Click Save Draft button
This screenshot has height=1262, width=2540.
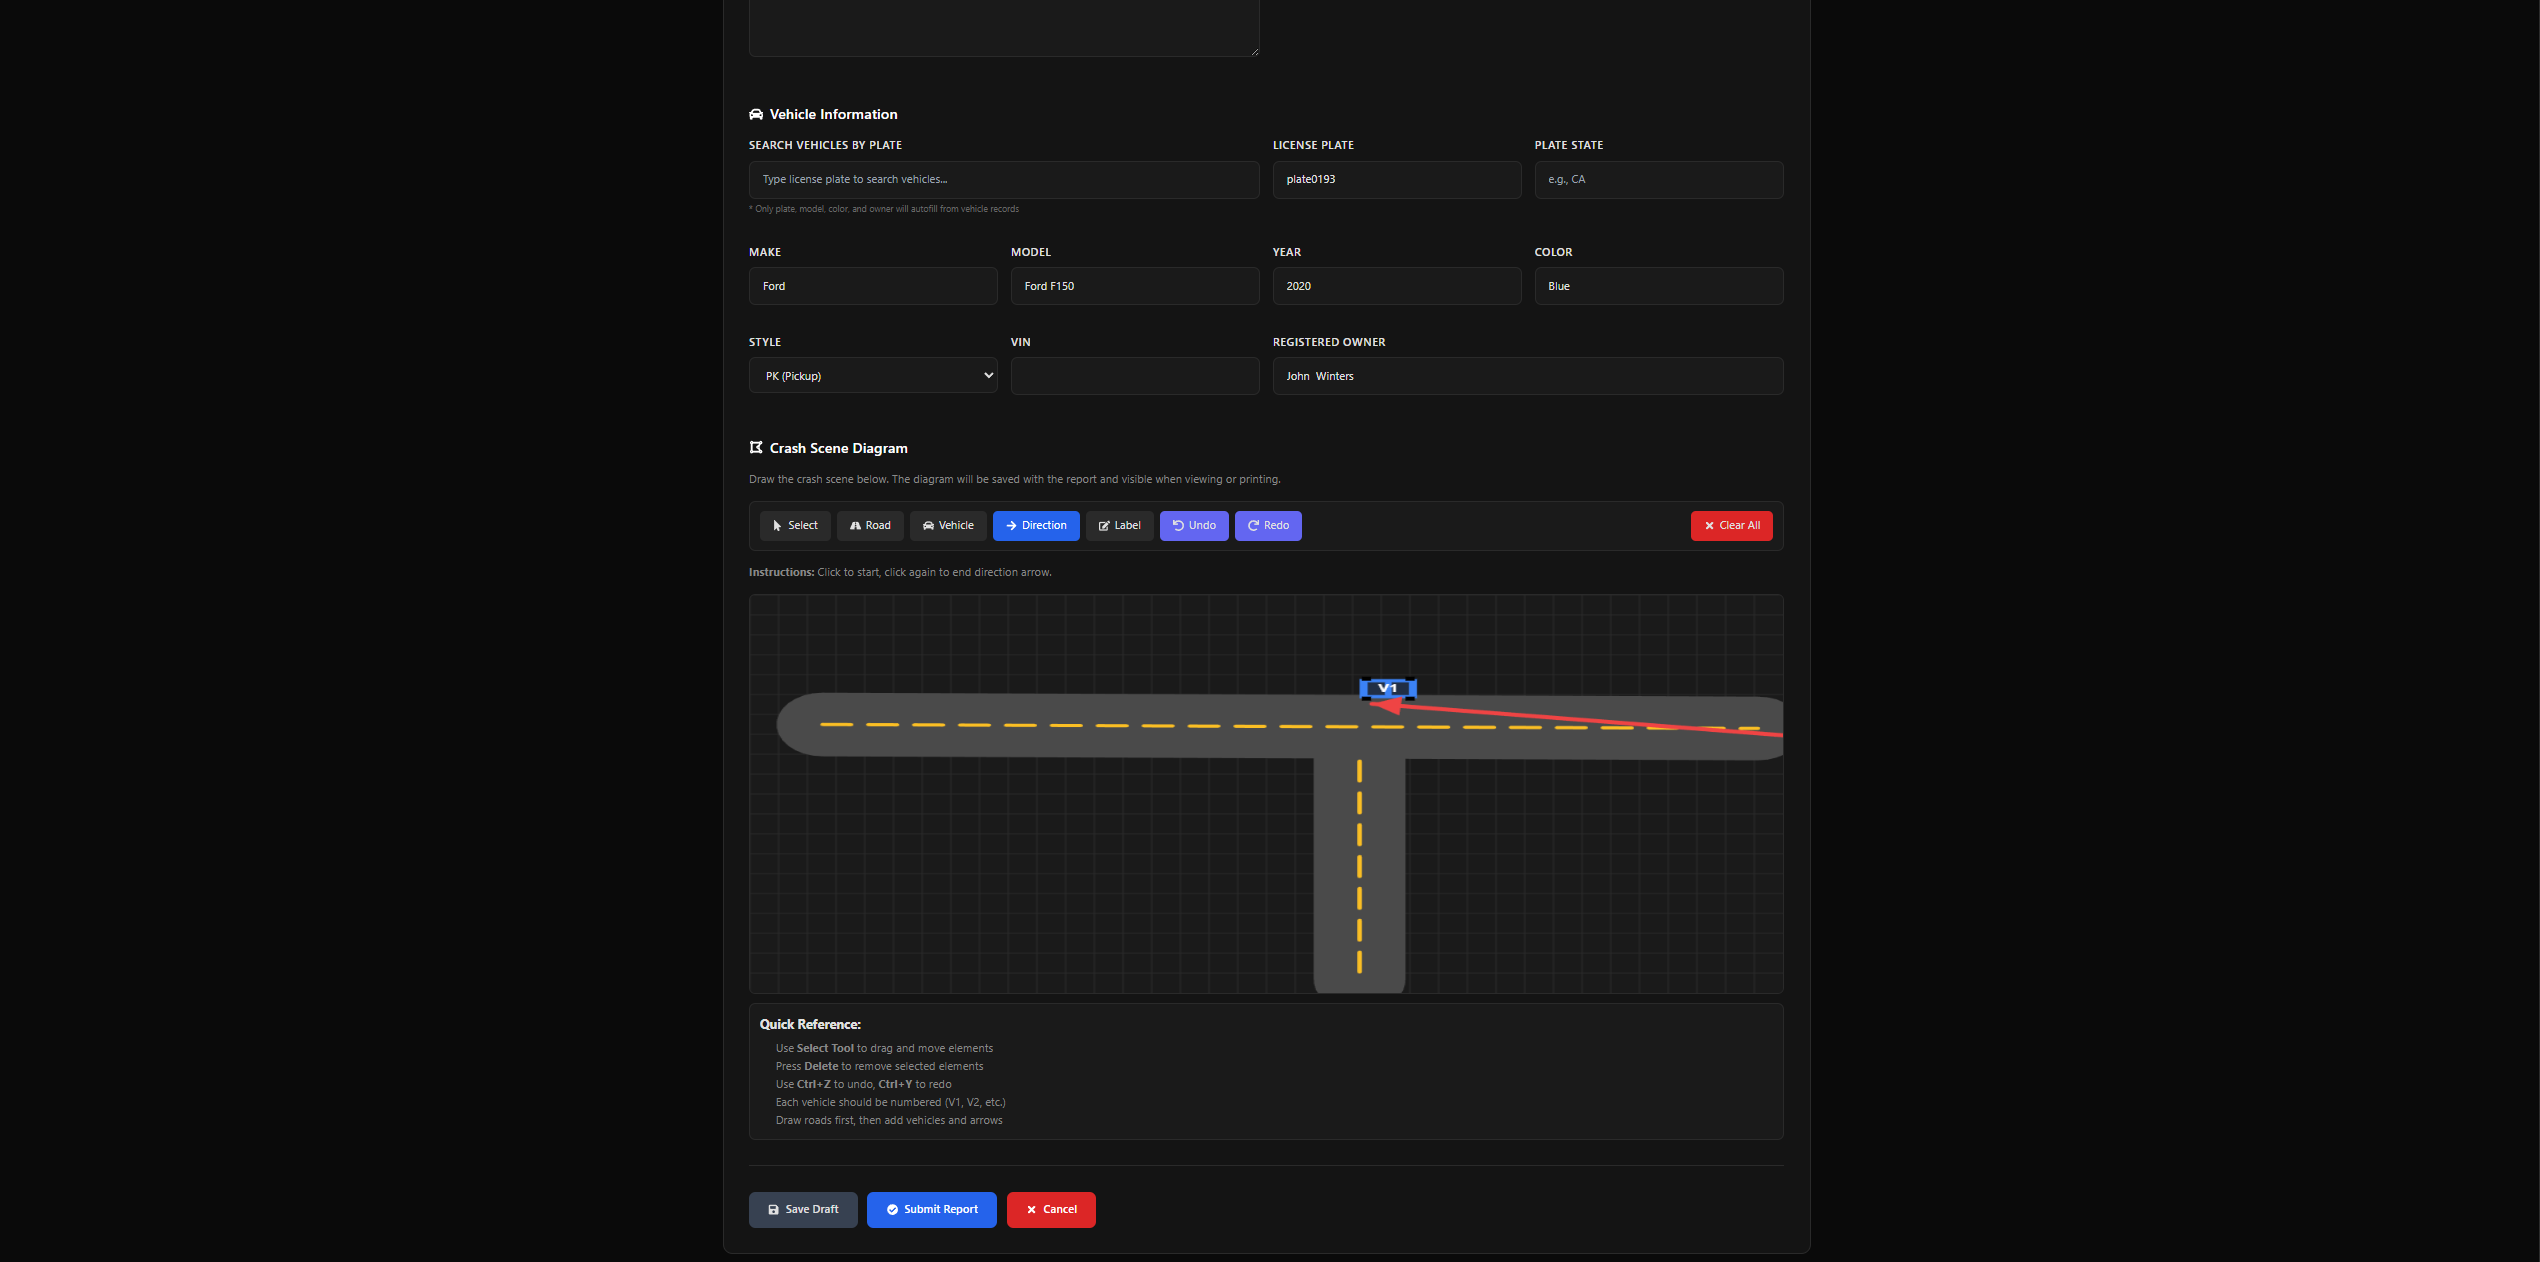pyautogui.click(x=802, y=1210)
